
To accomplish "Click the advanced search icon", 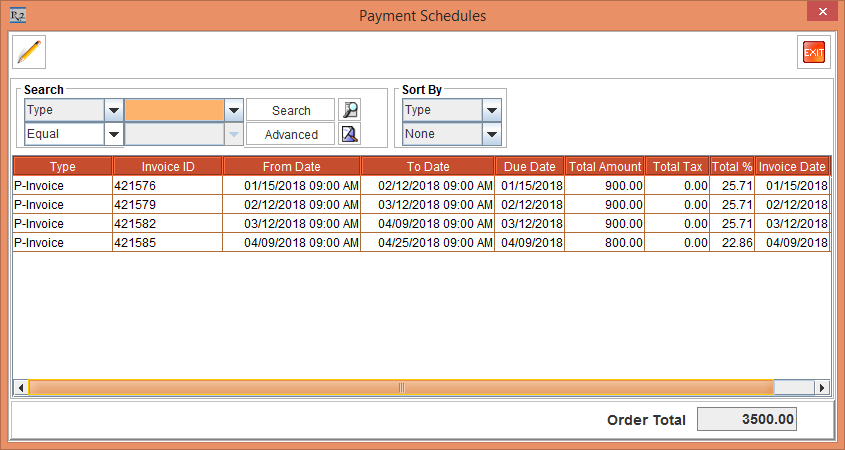I will click(x=349, y=134).
